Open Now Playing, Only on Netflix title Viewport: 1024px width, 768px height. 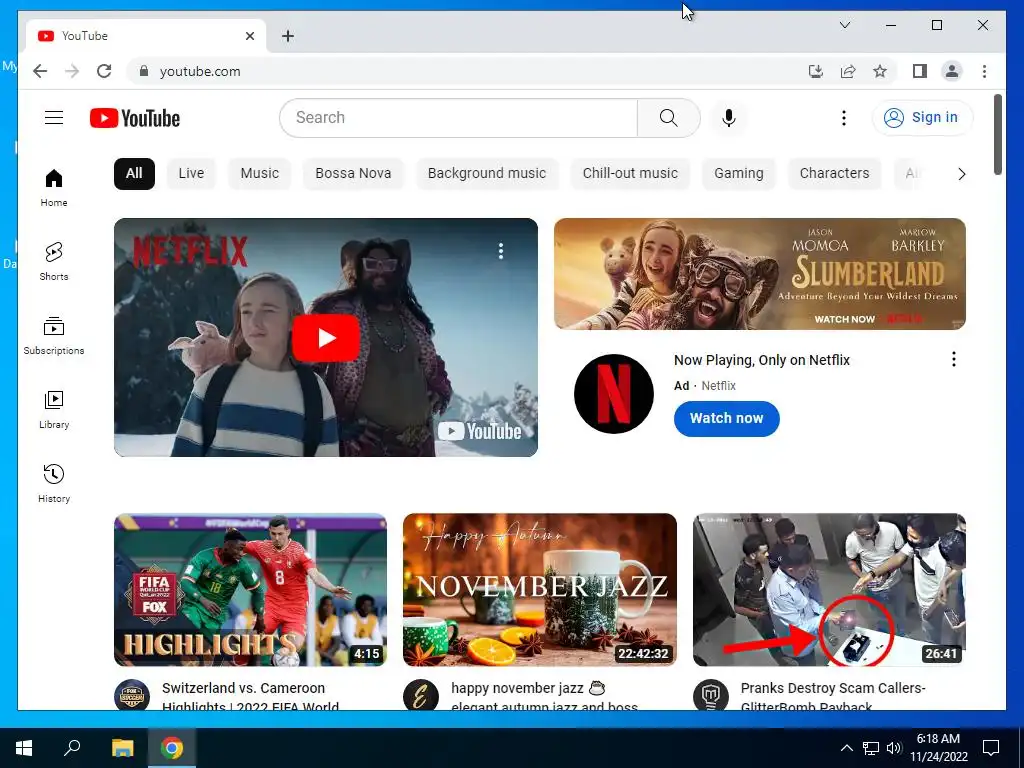tap(761, 360)
